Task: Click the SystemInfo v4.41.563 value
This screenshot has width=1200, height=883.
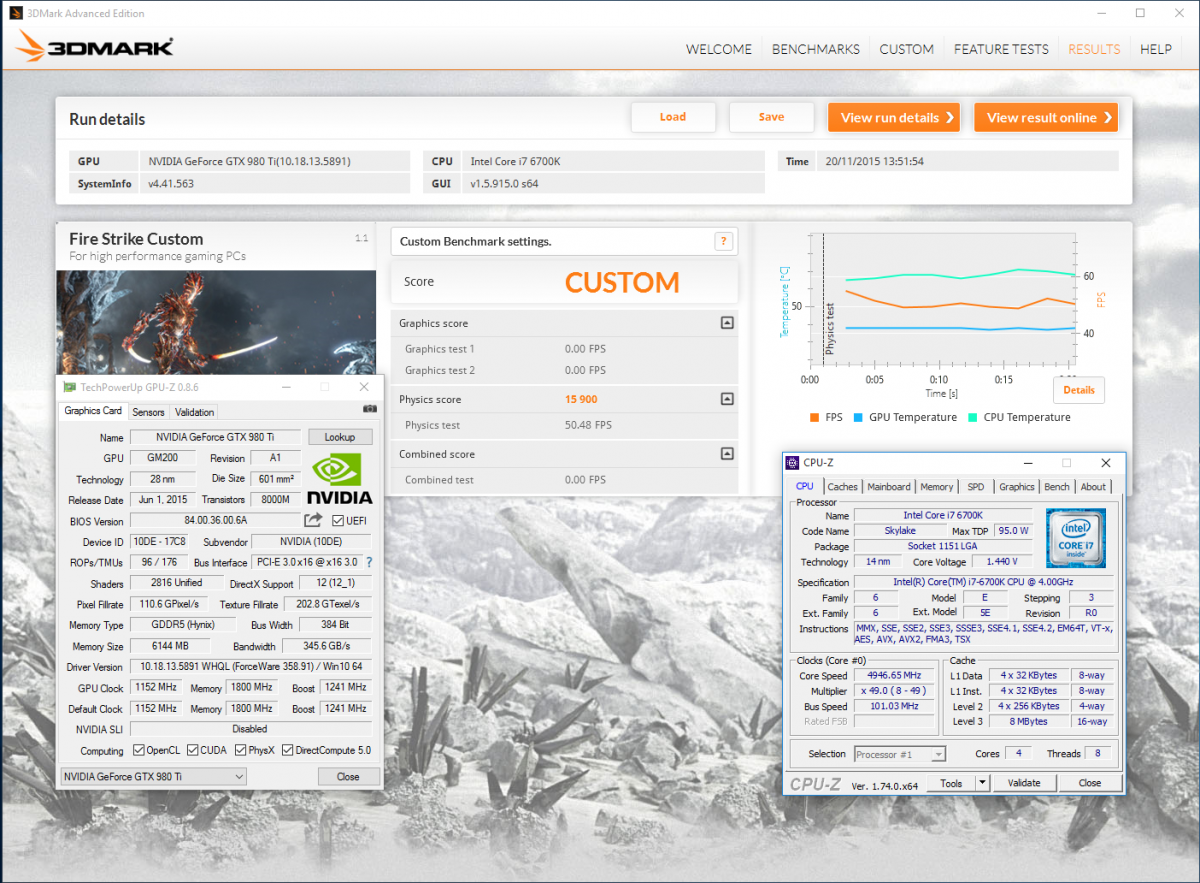Action: click(x=171, y=184)
